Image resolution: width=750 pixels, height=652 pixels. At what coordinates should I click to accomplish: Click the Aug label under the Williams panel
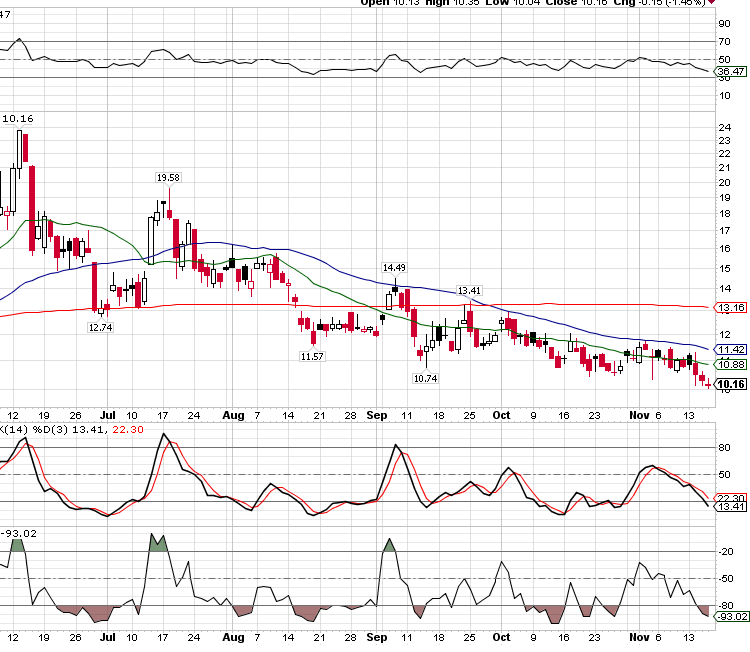[x=233, y=637]
